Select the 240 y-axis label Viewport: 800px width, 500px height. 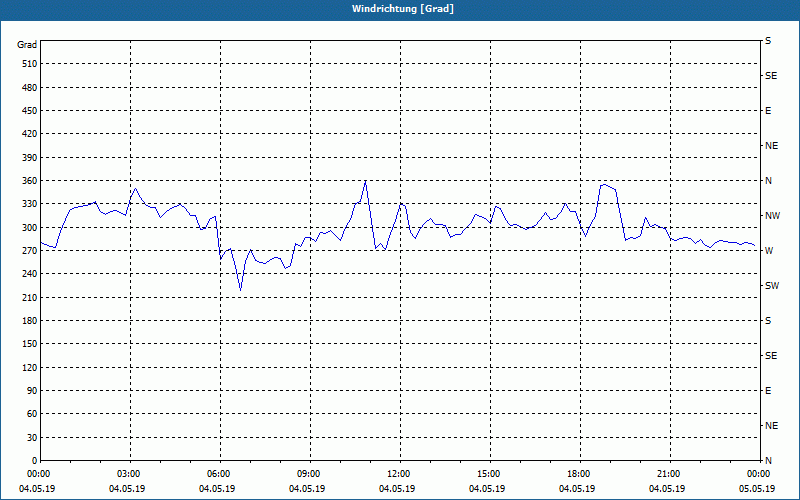[x=30, y=274]
